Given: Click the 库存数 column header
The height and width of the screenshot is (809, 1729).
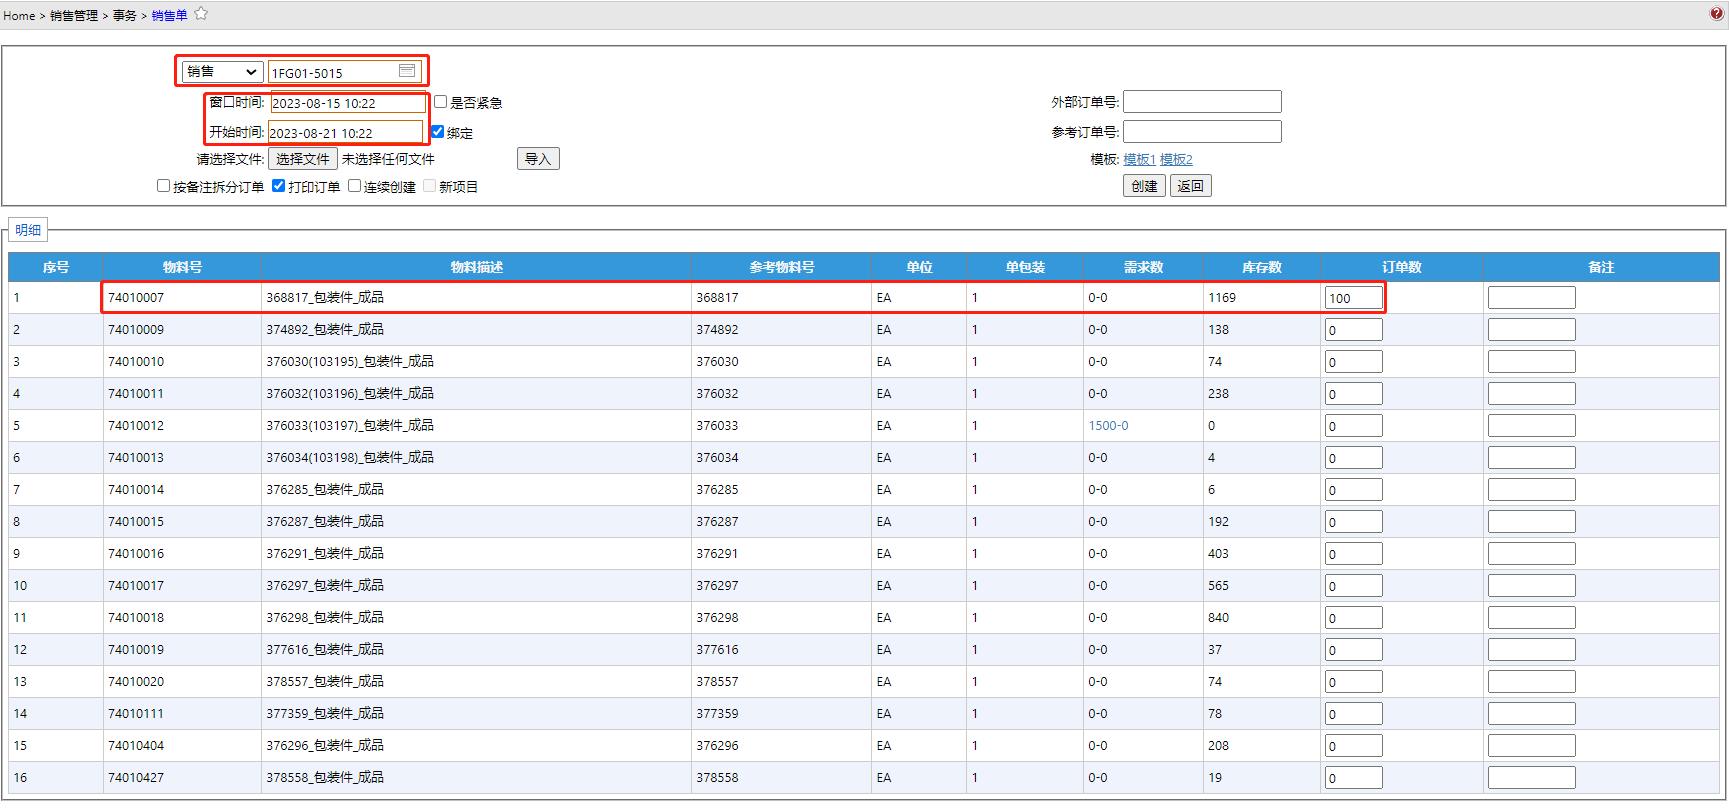Looking at the screenshot, I should coord(1262,267).
